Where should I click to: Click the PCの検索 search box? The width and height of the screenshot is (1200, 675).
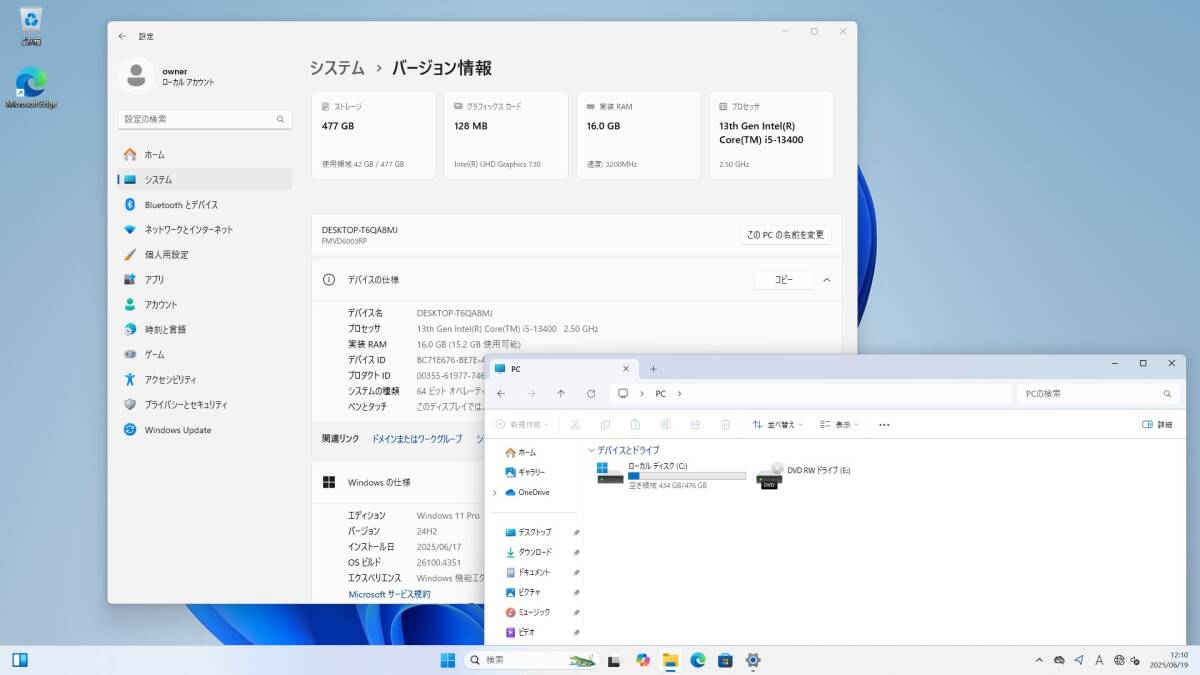(1098, 394)
